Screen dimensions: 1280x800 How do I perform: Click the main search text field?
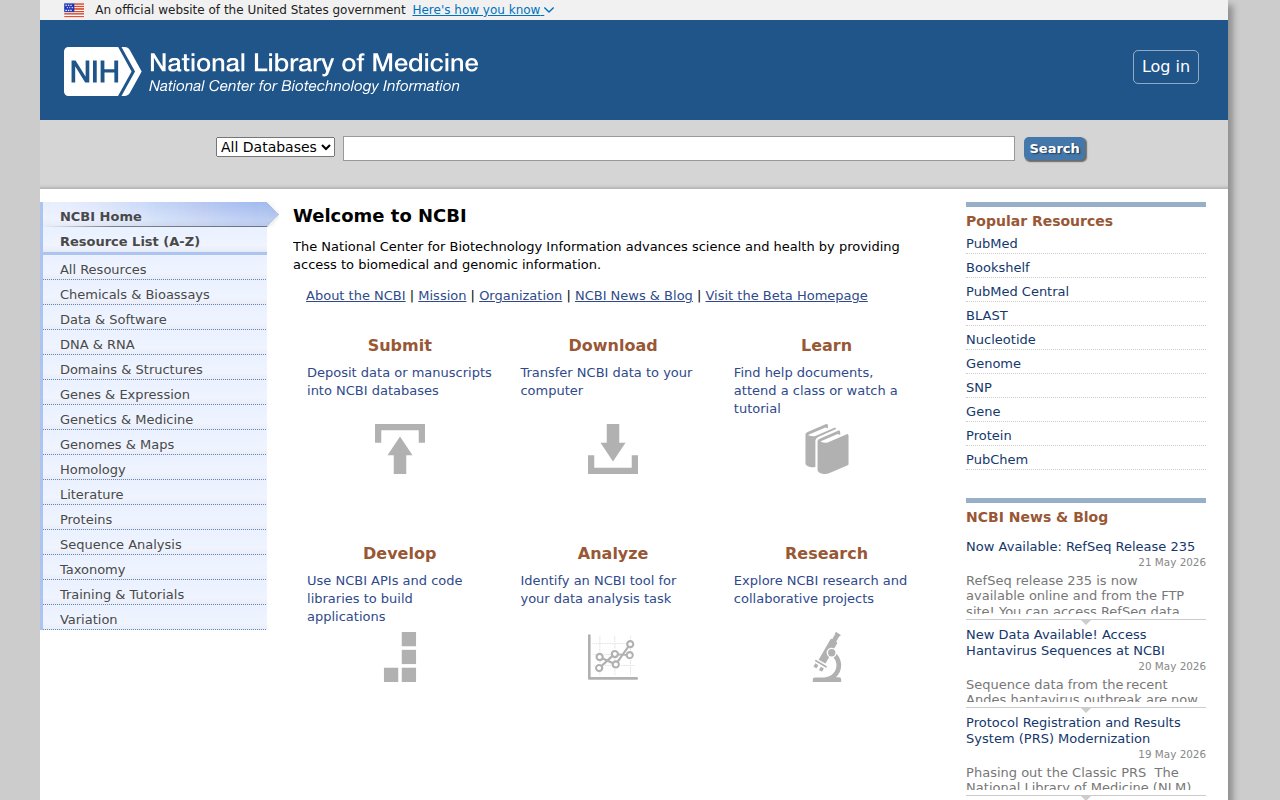[x=679, y=148]
